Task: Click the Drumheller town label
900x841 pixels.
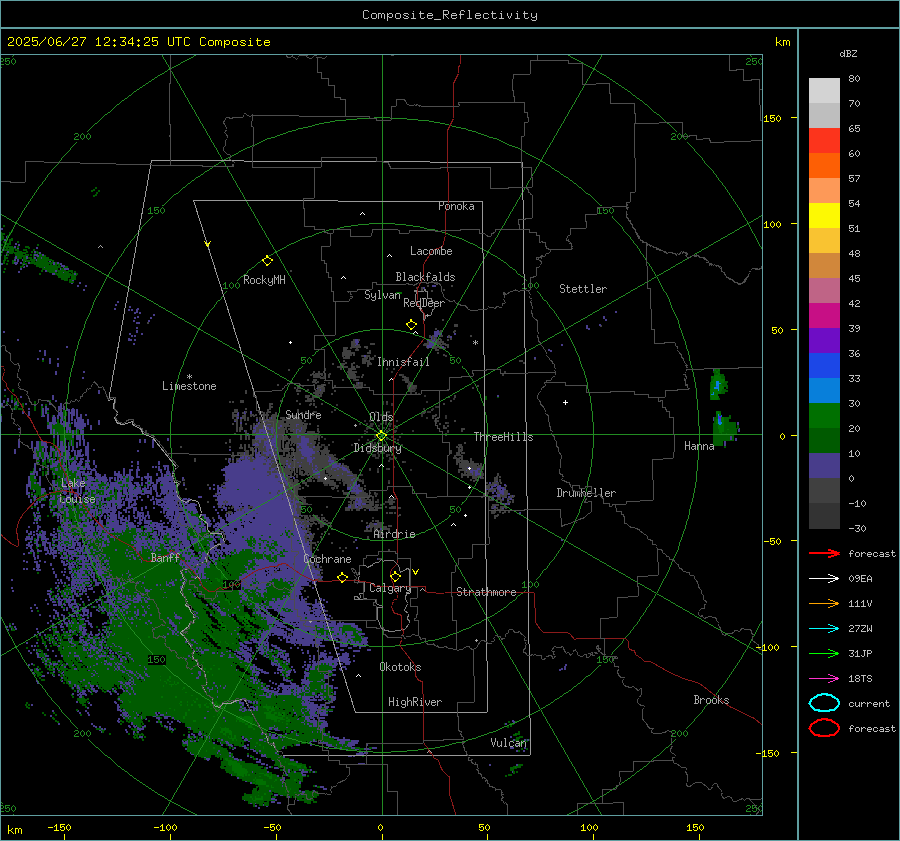Action: pos(586,493)
